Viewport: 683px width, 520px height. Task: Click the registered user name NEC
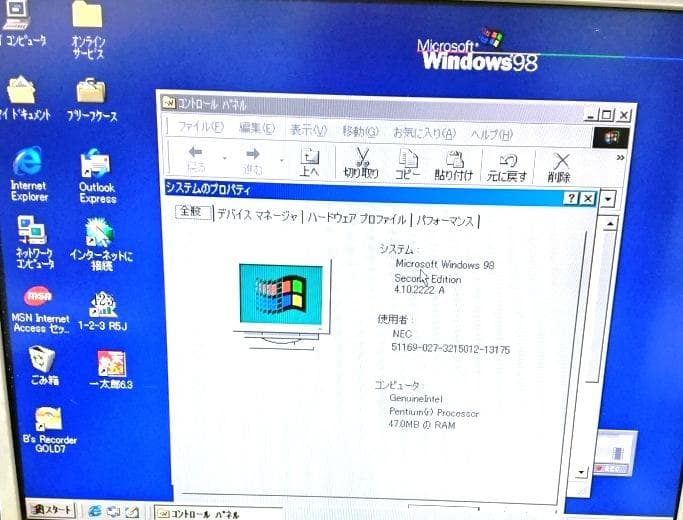[x=402, y=334]
